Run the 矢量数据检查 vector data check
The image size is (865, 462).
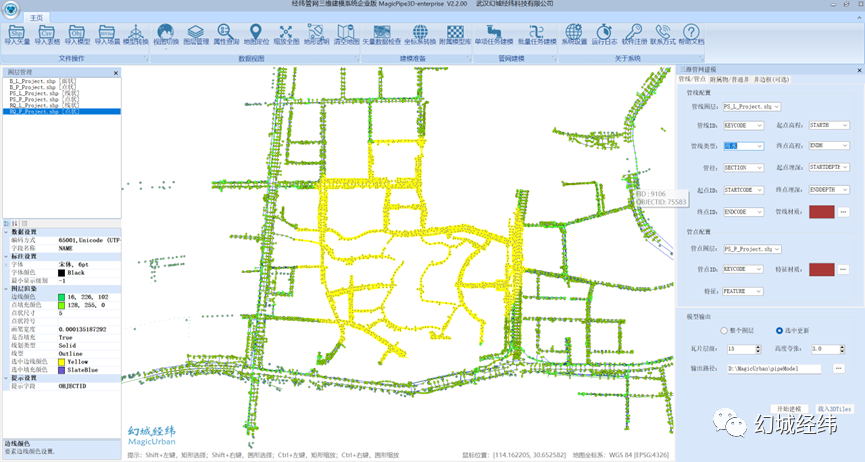pyautogui.click(x=382, y=34)
